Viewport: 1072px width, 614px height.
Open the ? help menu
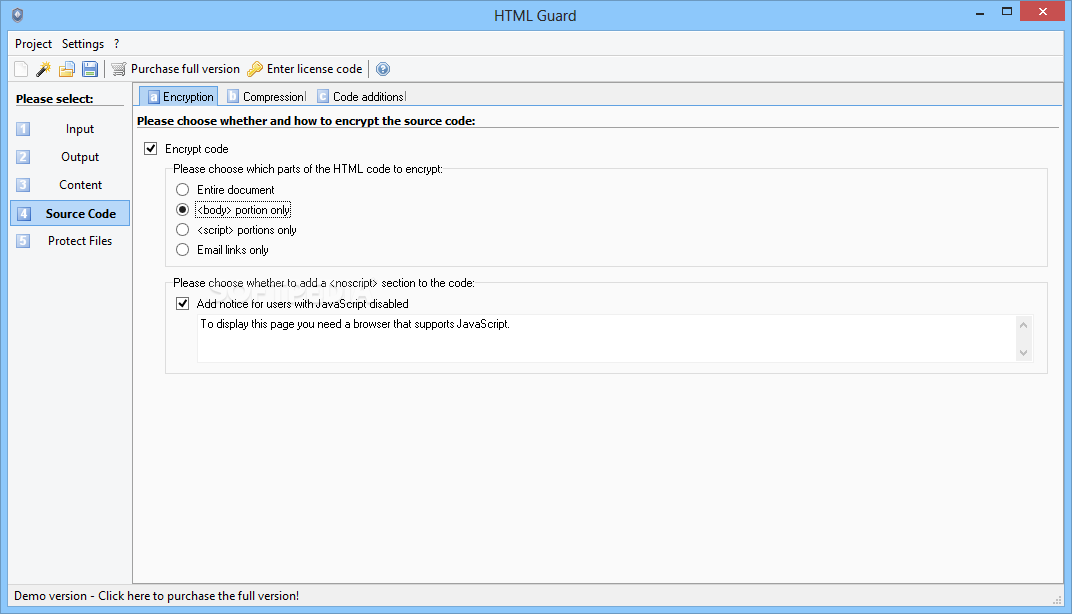116,44
